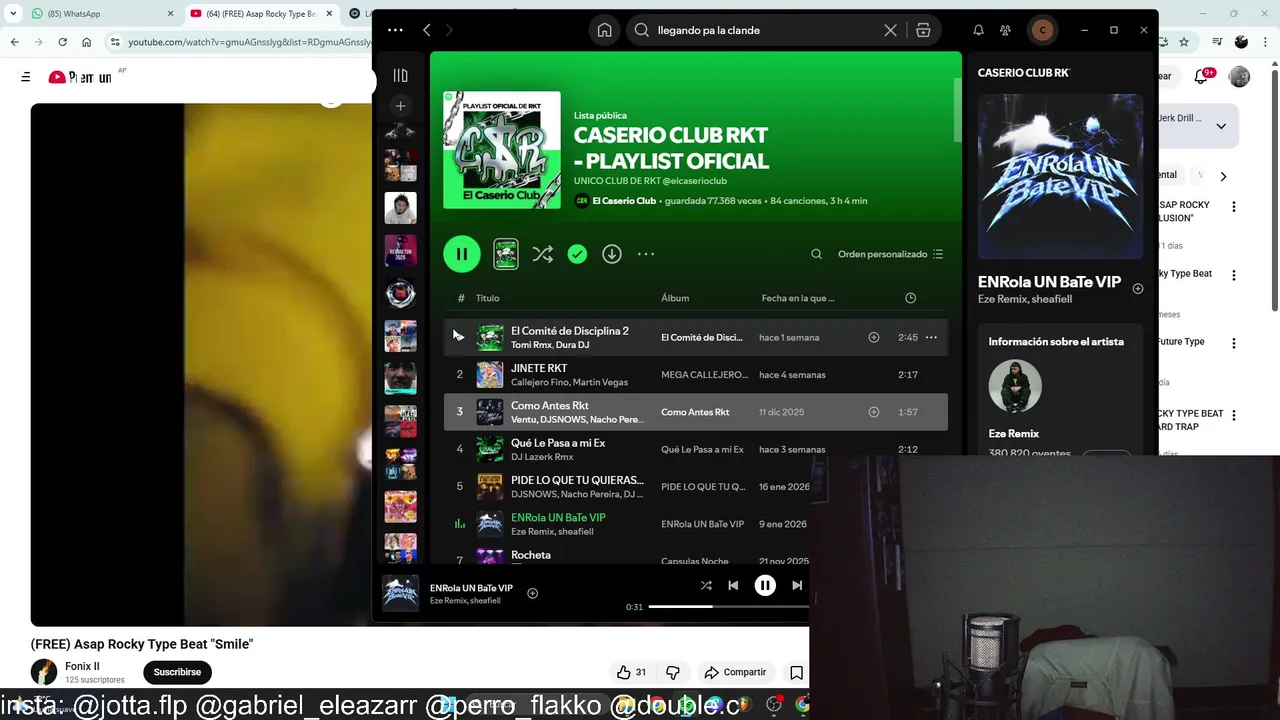Collapse Your Library sidebar icon
Viewport: 1280px width, 720px height.
[400, 75]
